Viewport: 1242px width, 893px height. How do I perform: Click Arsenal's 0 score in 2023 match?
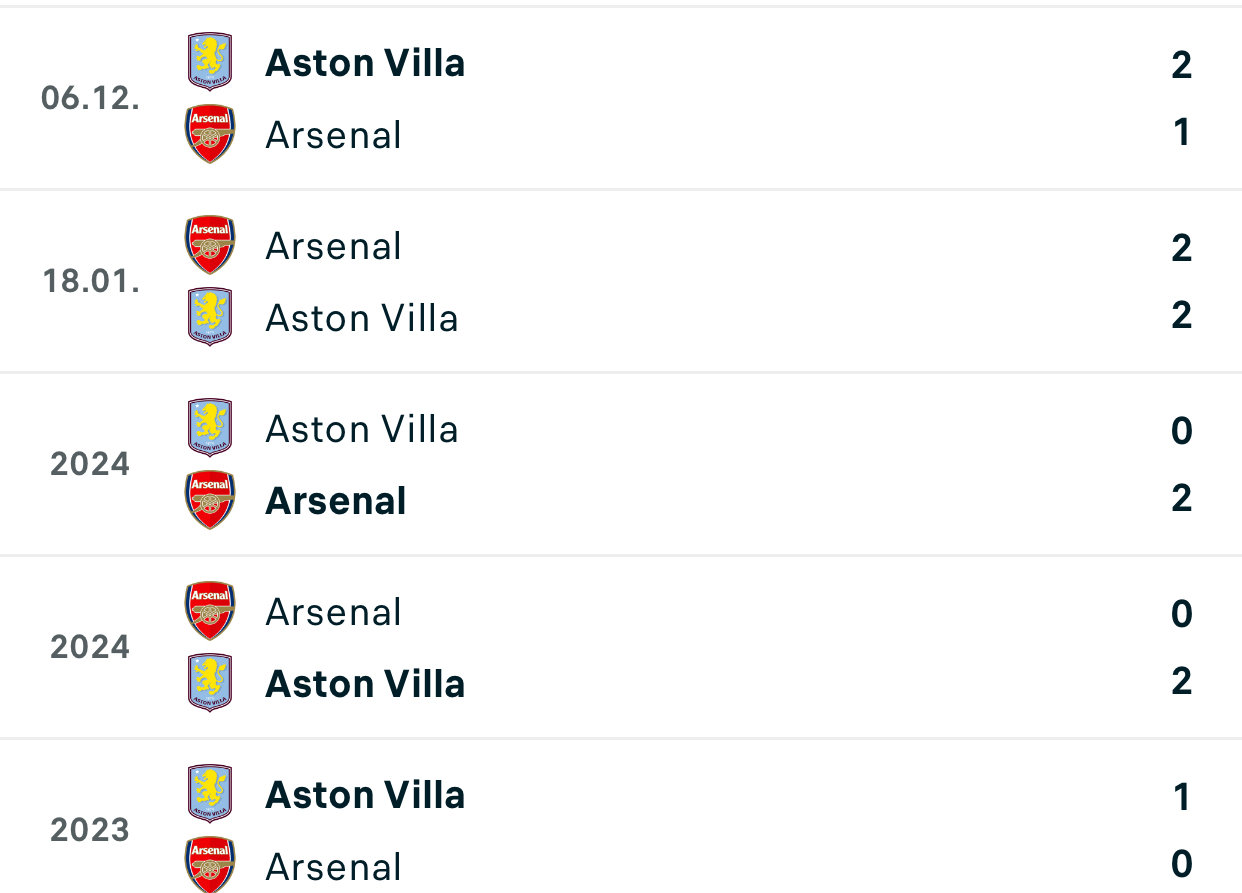1181,863
